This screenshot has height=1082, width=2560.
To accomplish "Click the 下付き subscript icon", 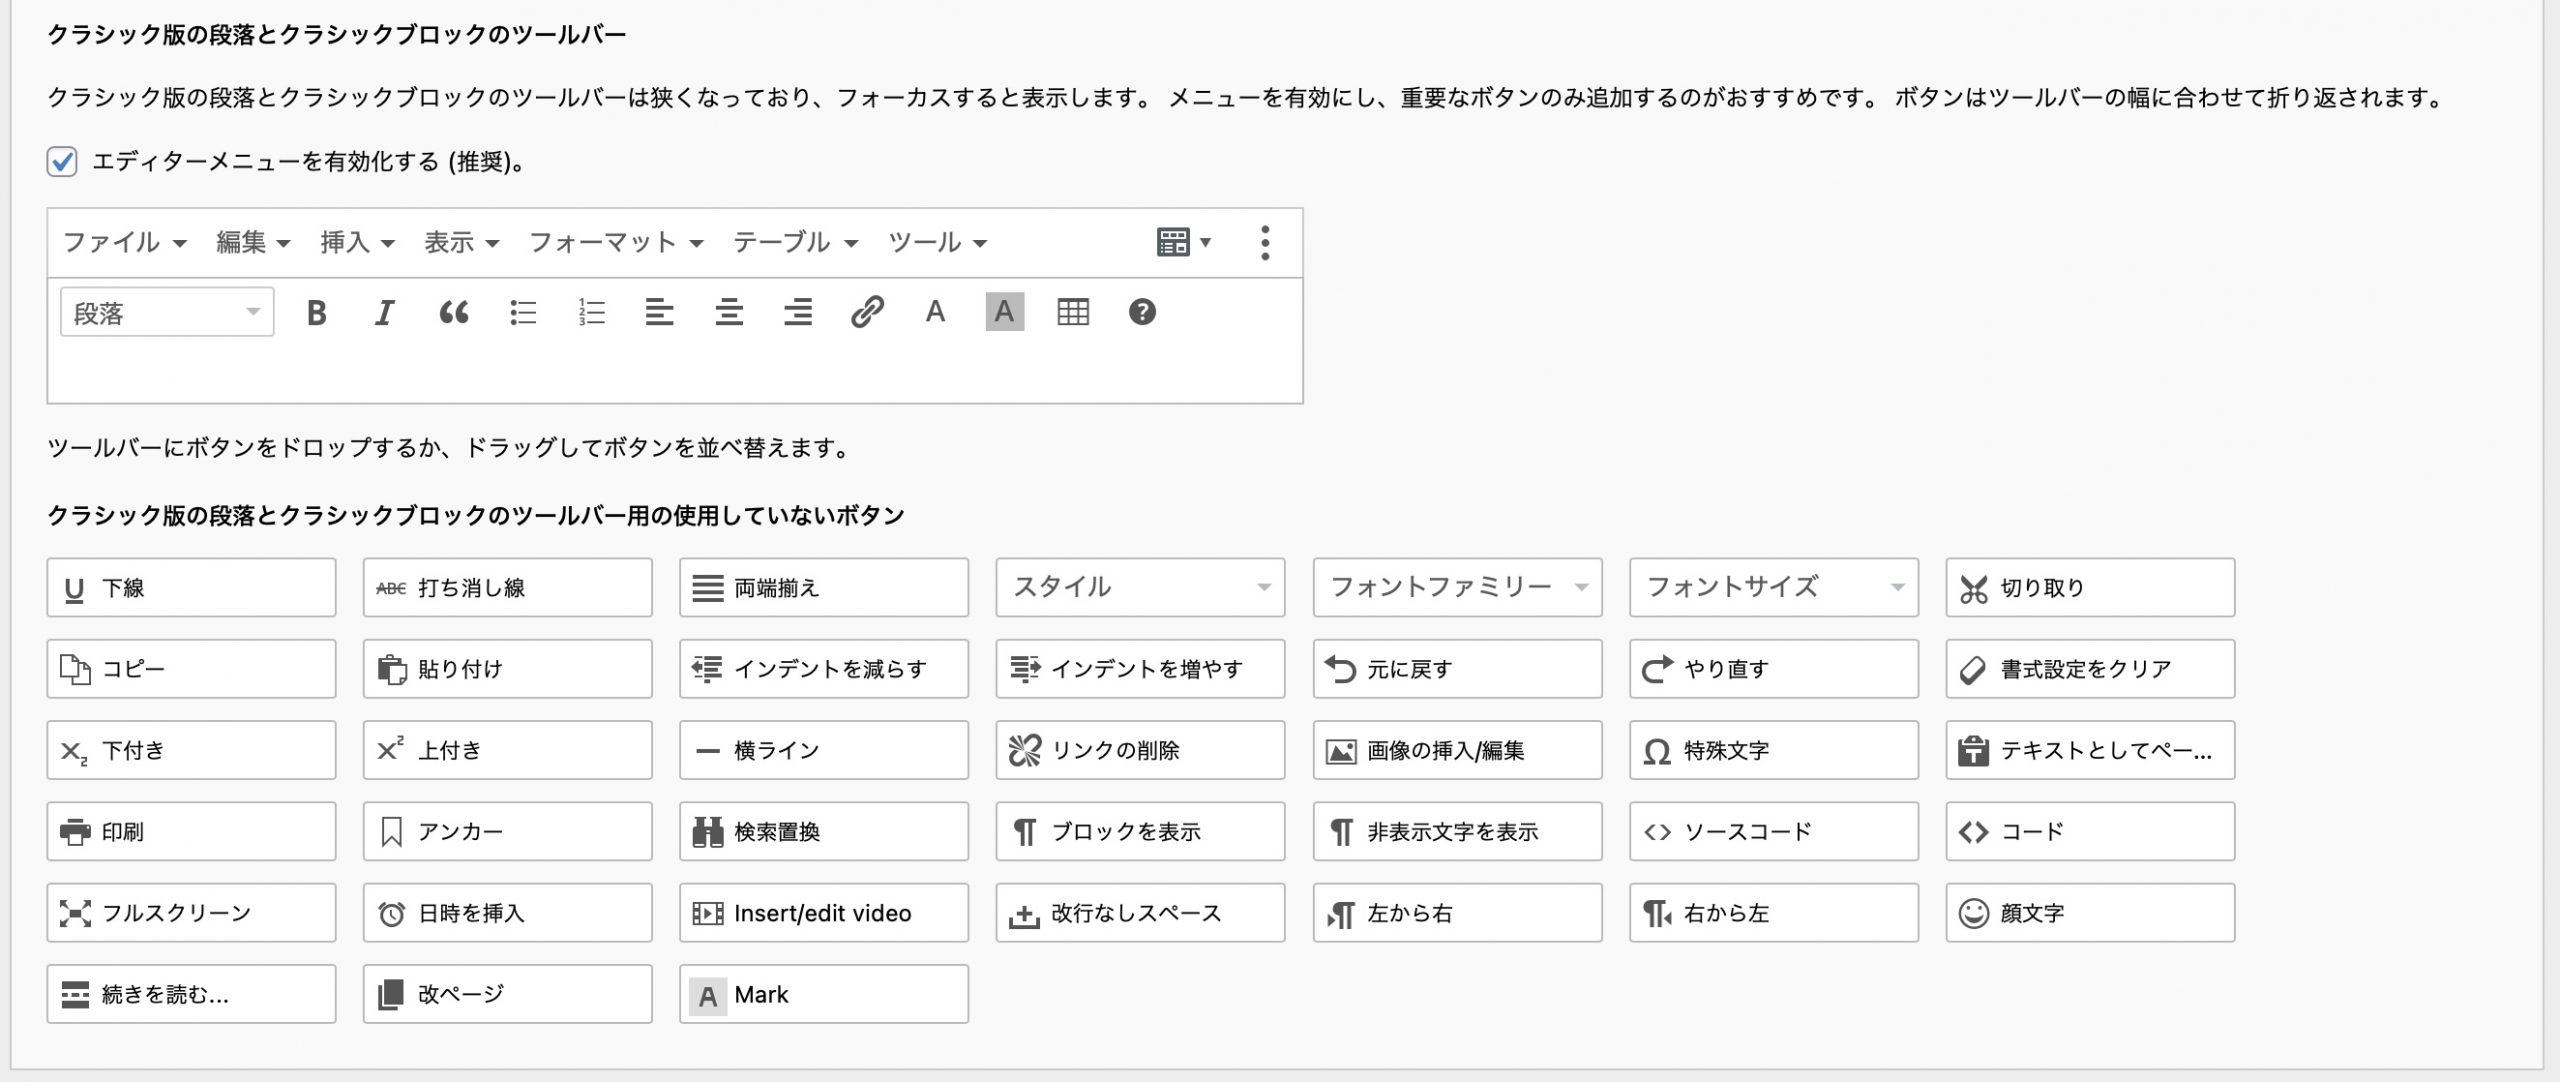I will 74,752.
